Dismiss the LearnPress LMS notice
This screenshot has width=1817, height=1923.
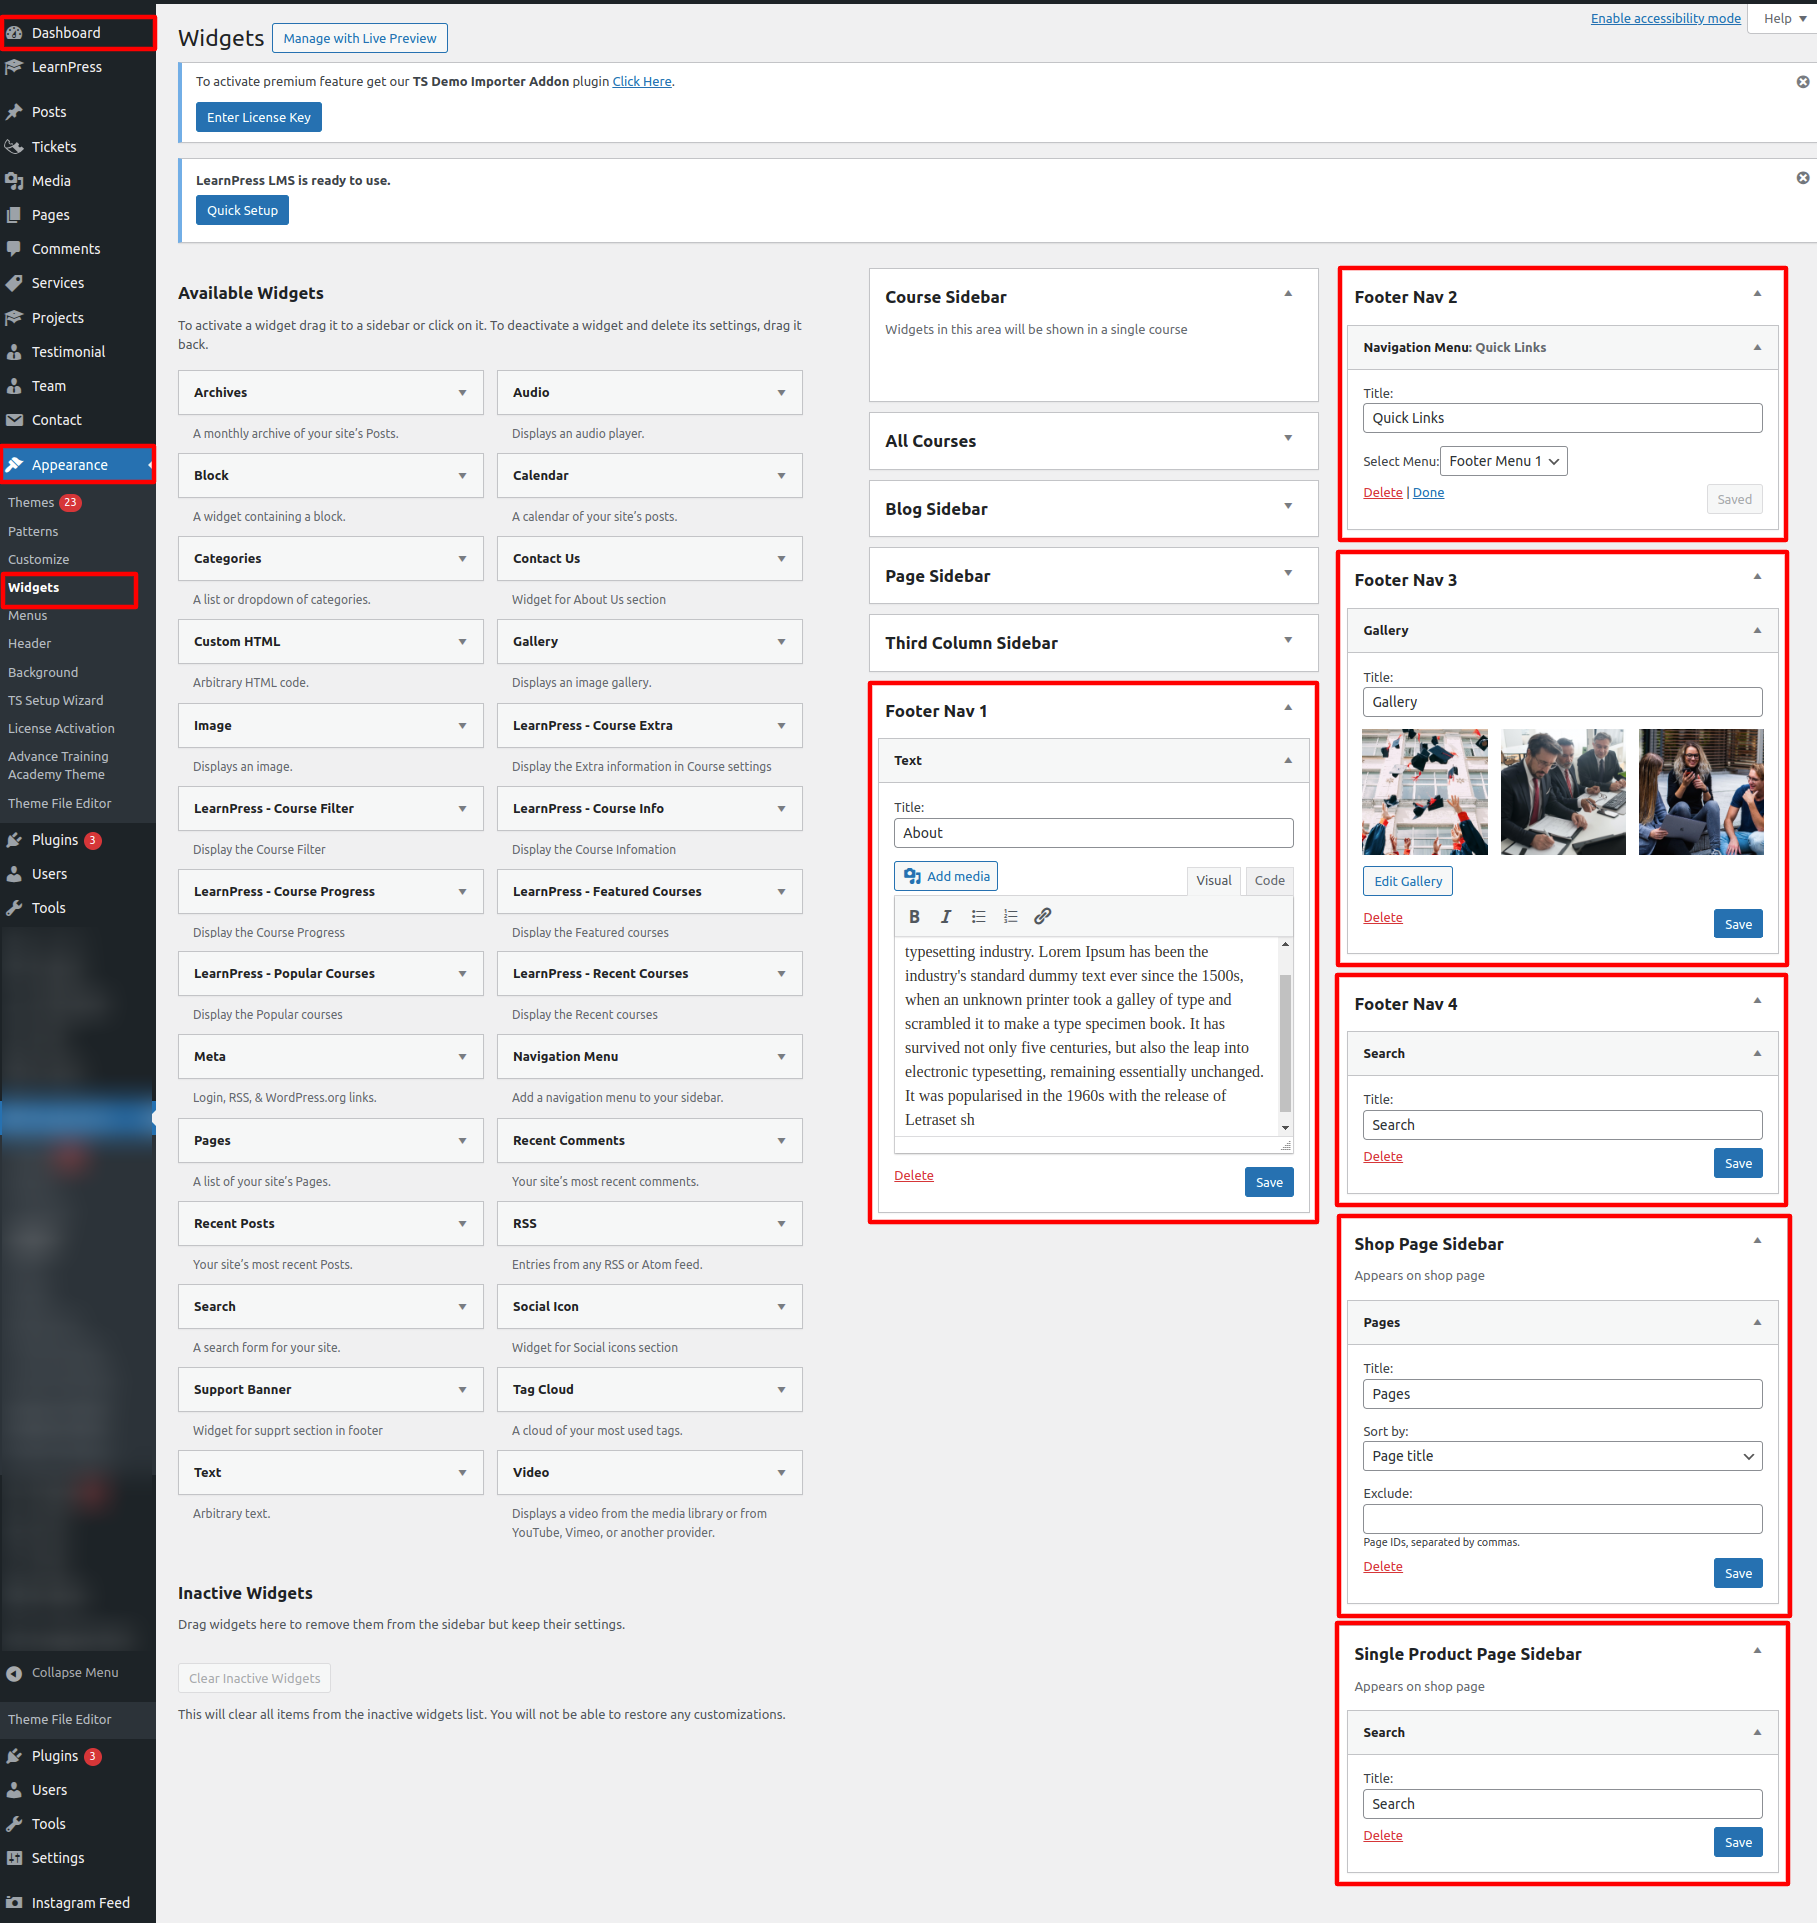[1802, 178]
